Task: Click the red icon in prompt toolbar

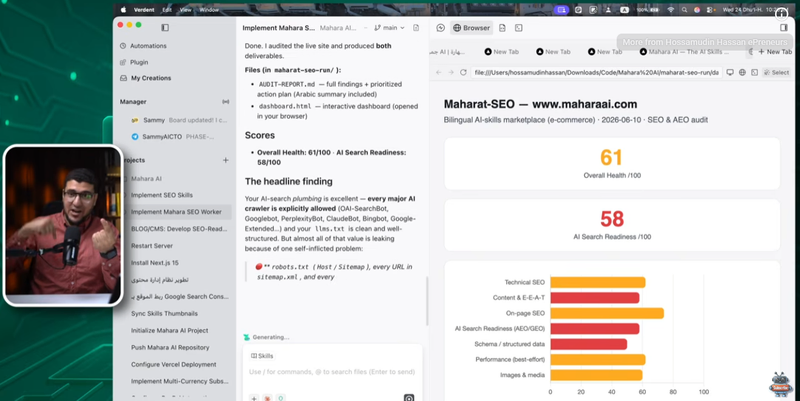Action: (267, 398)
